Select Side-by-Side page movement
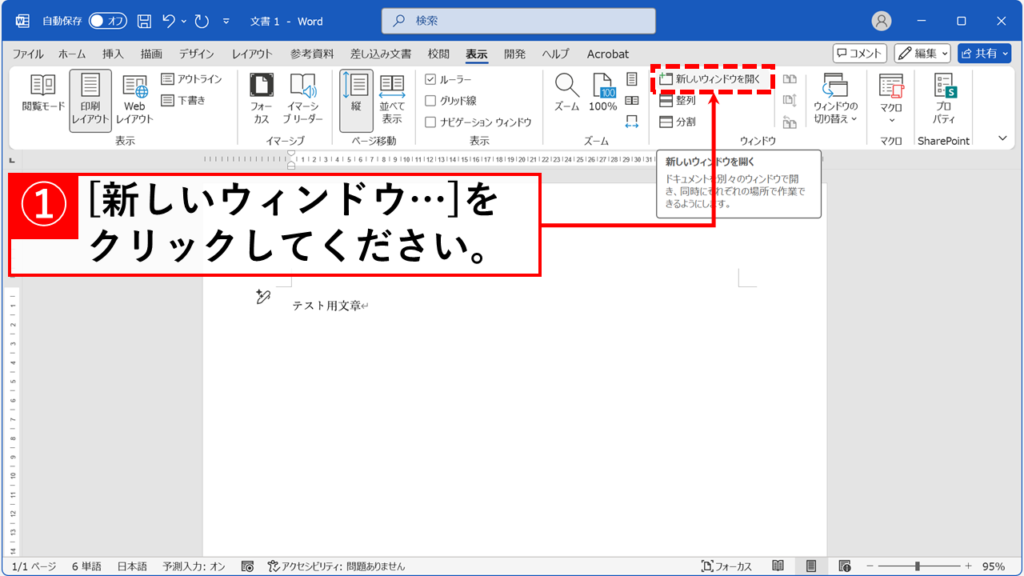 pos(391,98)
